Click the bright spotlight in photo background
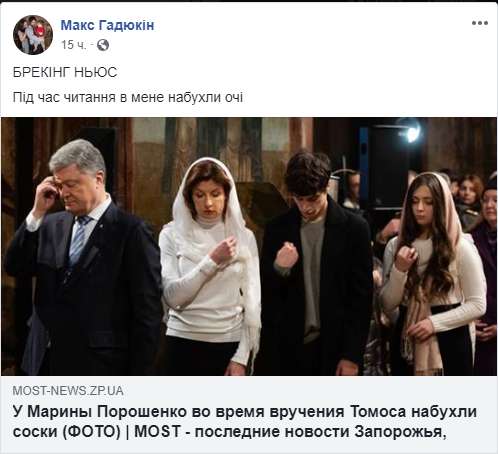The height and width of the screenshot is (454, 498). 413,132
